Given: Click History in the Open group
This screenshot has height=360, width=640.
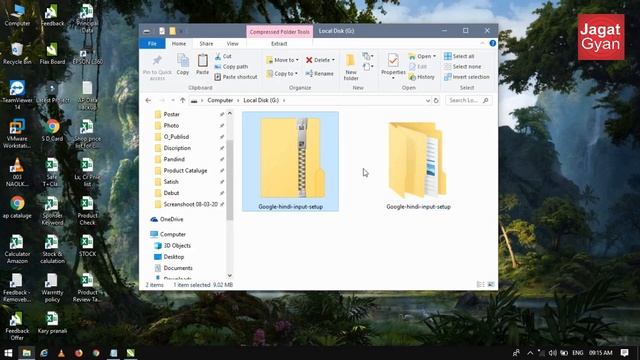Looking at the screenshot, I should point(422,77).
